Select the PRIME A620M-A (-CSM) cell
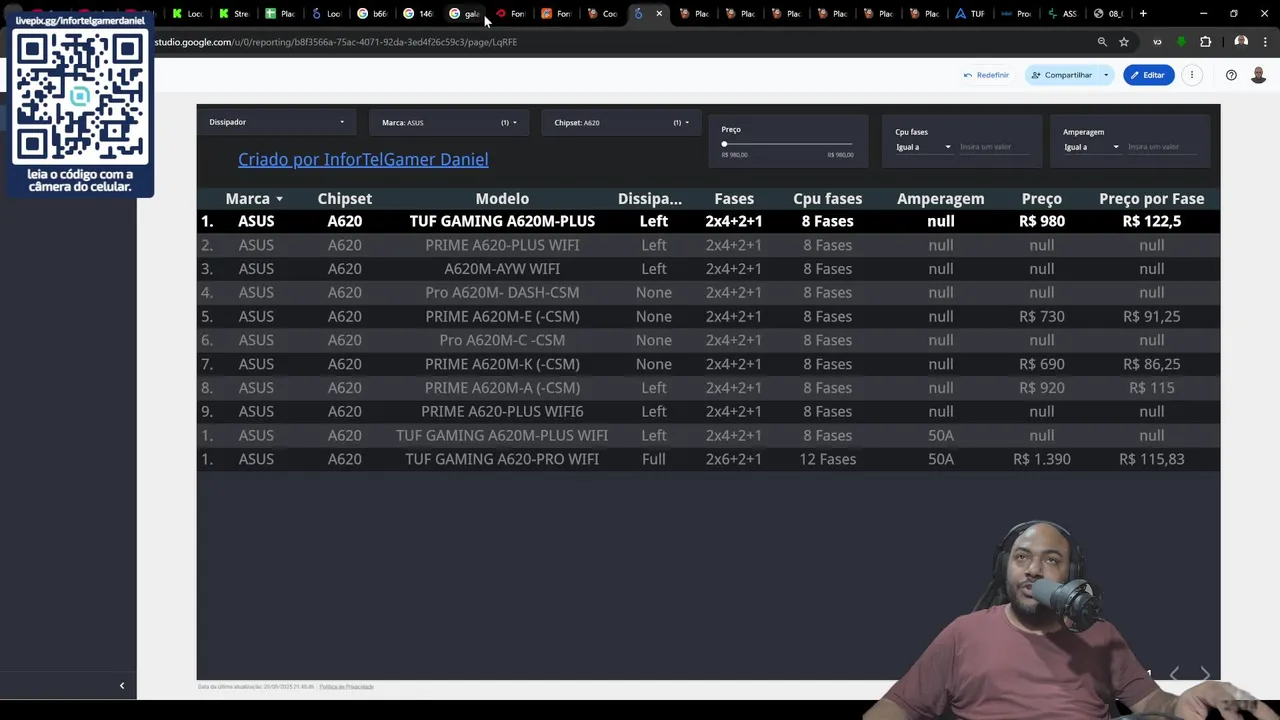This screenshot has width=1280, height=720. [502, 388]
